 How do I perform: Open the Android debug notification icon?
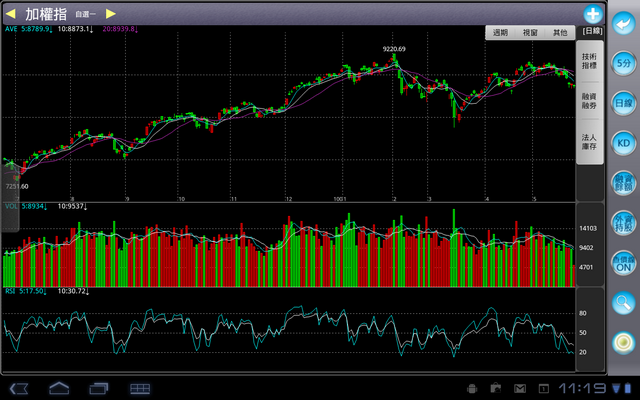(472, 389)
